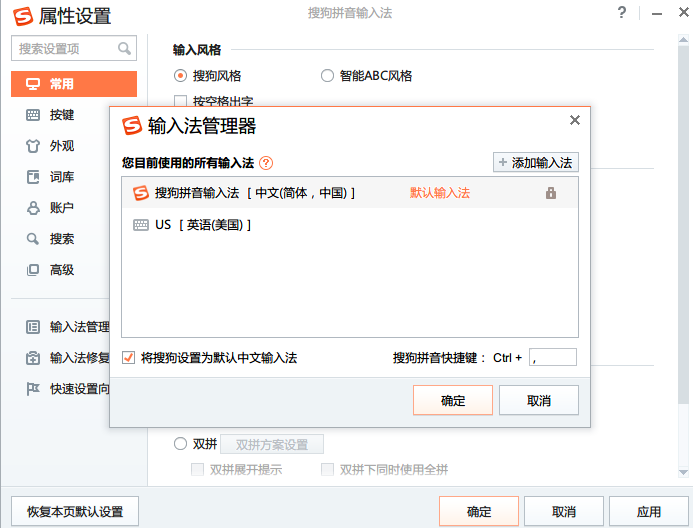693x528 pixels.
Task: Switch to the 高级 advanced tab
Action: (x=62, y=270)
